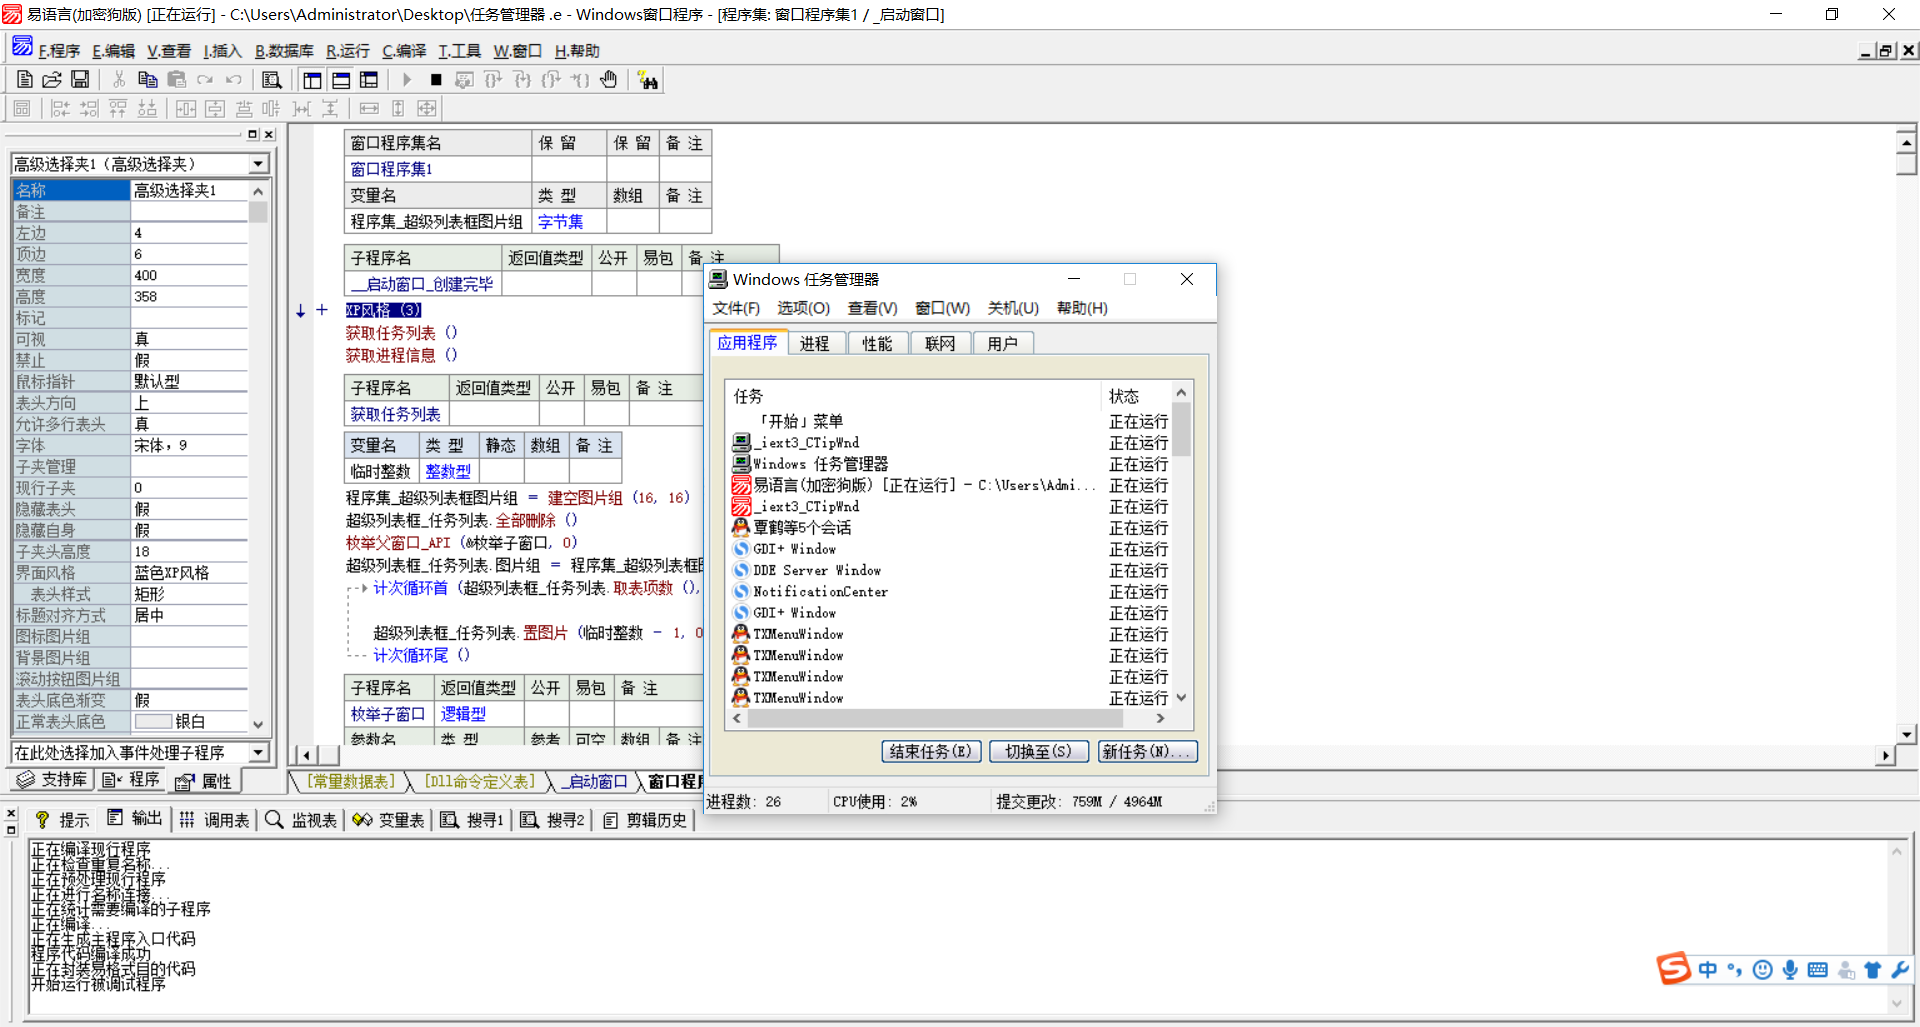Image resolution: width=1920 pixels, height=1027 pixels.
Task: Open the [Dll命令定义表] editor tab
Action: pyautogui.click(x=480, y=781)
